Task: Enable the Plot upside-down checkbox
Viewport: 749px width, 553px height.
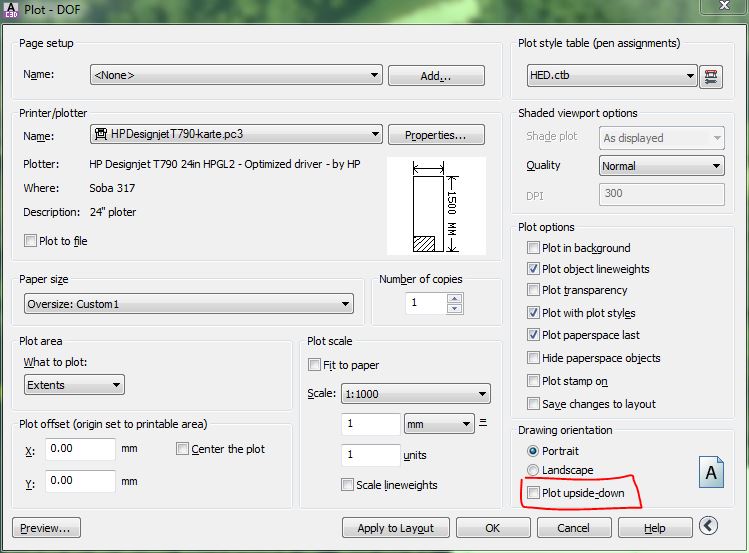Action: pos(533,493)
